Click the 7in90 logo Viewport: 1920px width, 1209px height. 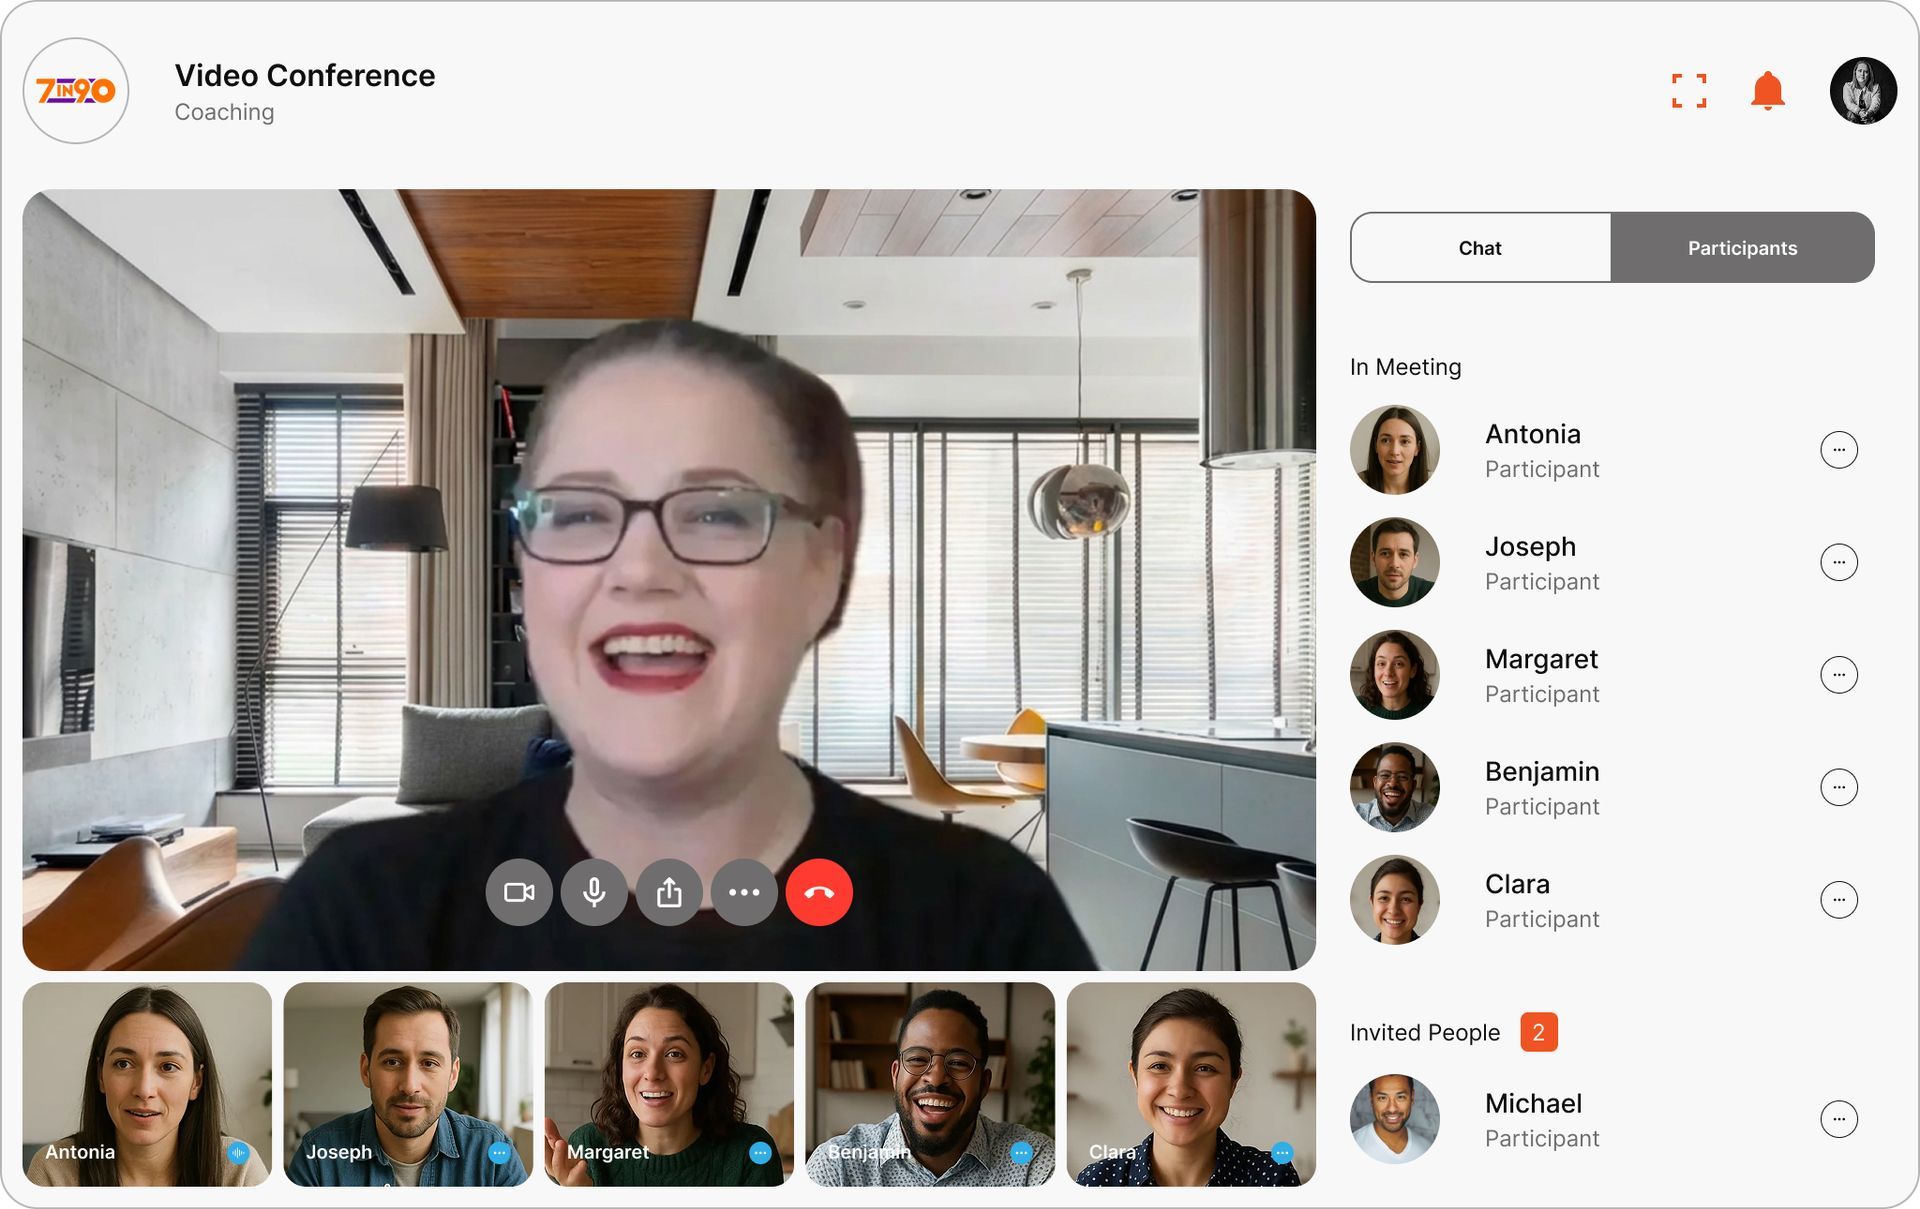click(x=75, y=90)
